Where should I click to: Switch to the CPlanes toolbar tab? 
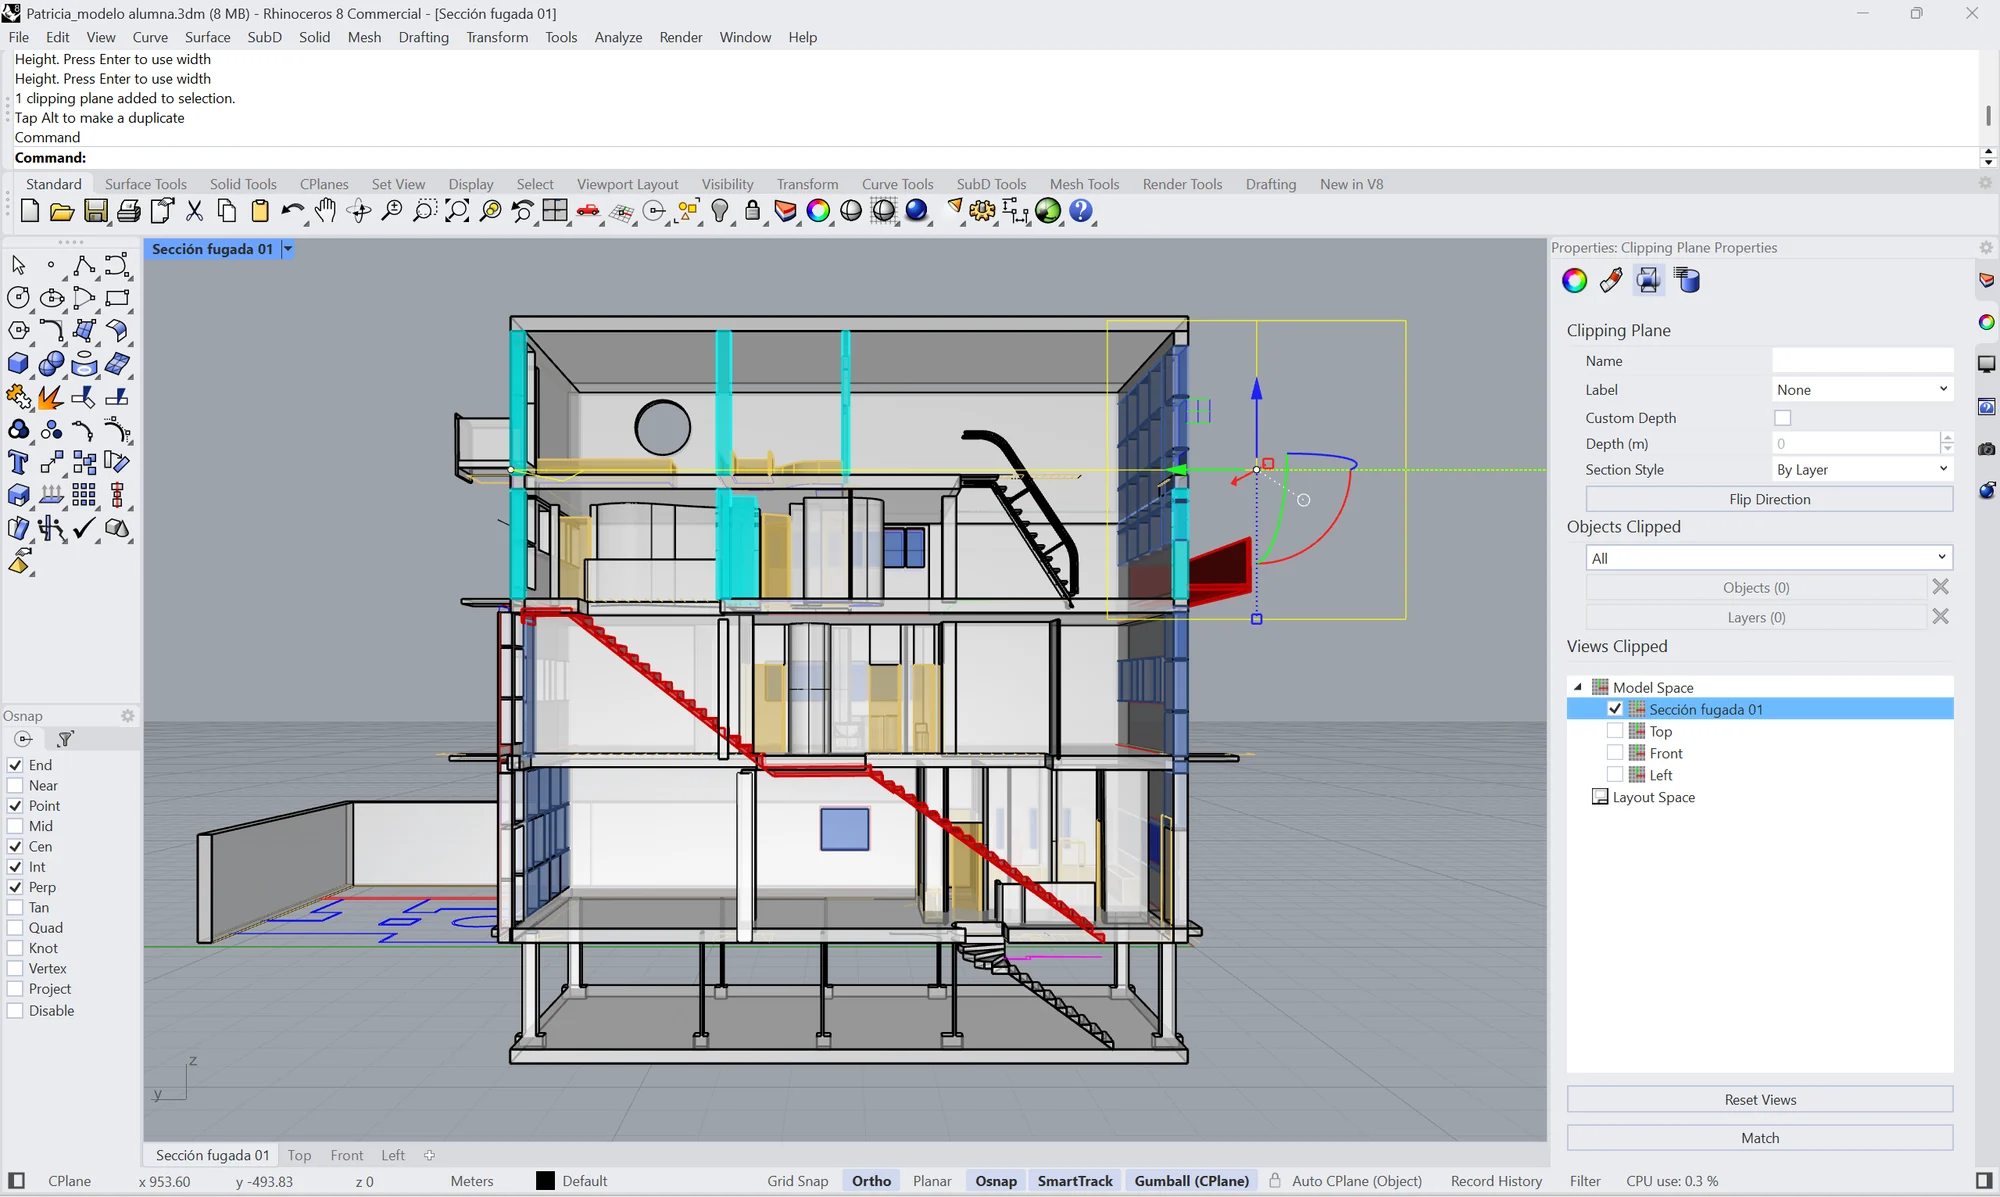coord(324,184)
